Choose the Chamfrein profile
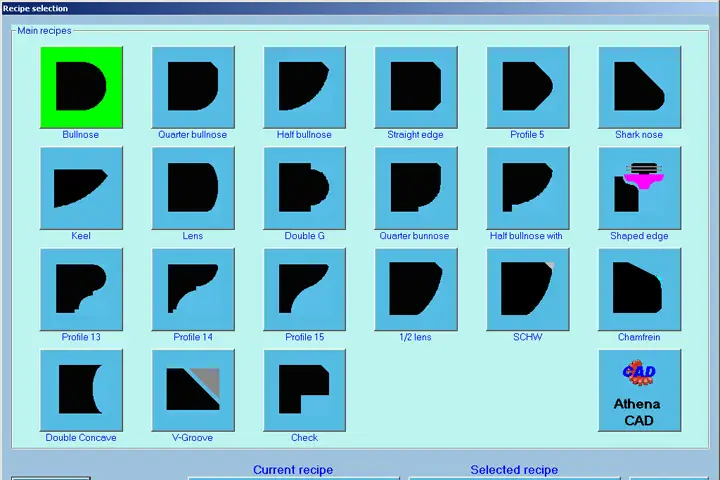This screenshot has width=720, height=480. pyautogui.click(x=640, y=289)
